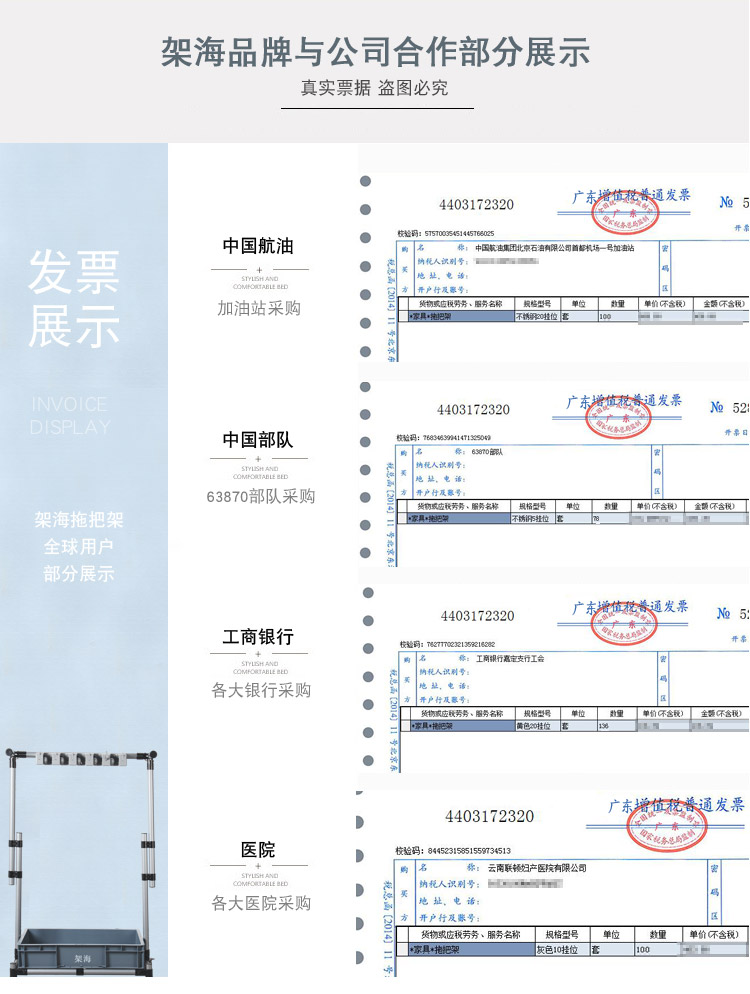
Task: Click '规格型号' column header on 中国航油 invoice
Action: 537,304
